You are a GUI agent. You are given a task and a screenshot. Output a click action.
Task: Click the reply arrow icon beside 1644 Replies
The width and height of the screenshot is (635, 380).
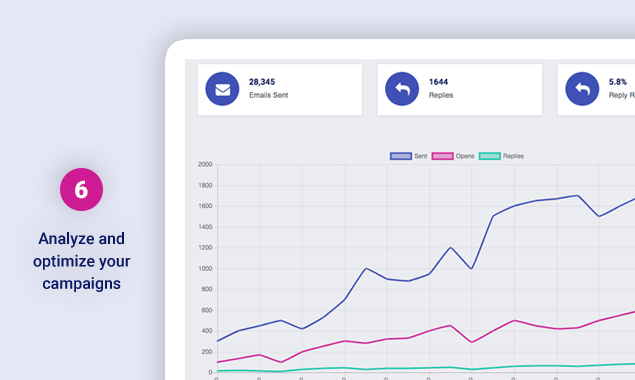point(402,89)
